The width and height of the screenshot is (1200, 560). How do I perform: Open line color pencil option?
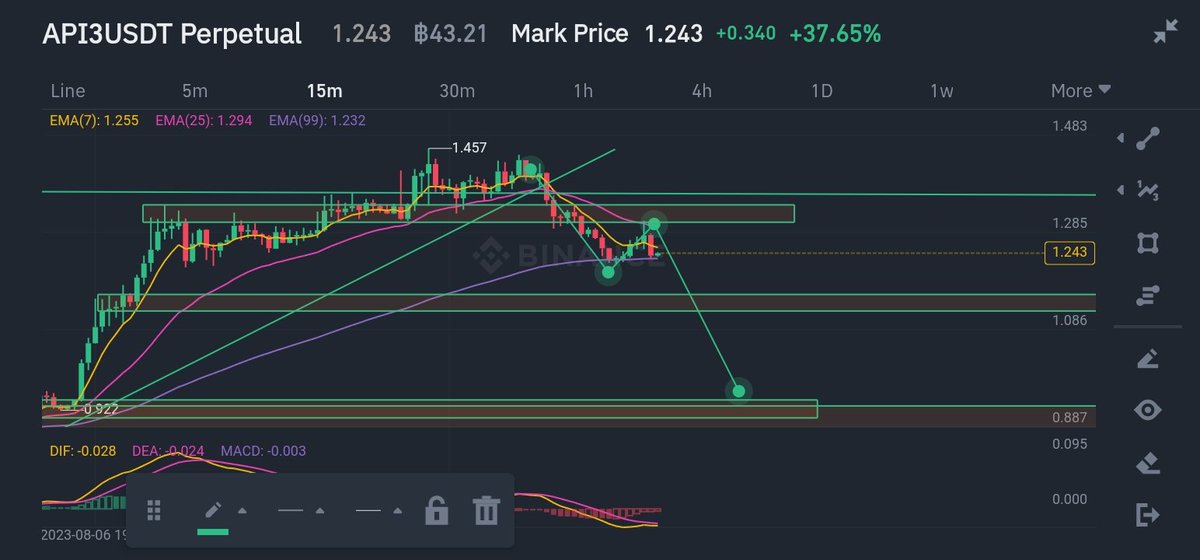point(213,511)
